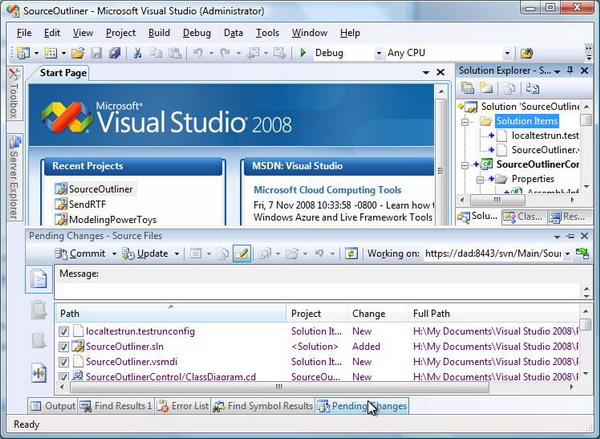Image resolution: width=600 pixels, height=439 pixels.
Task: Switch to the Find Results 1 tab
Action: click(116, 406)
